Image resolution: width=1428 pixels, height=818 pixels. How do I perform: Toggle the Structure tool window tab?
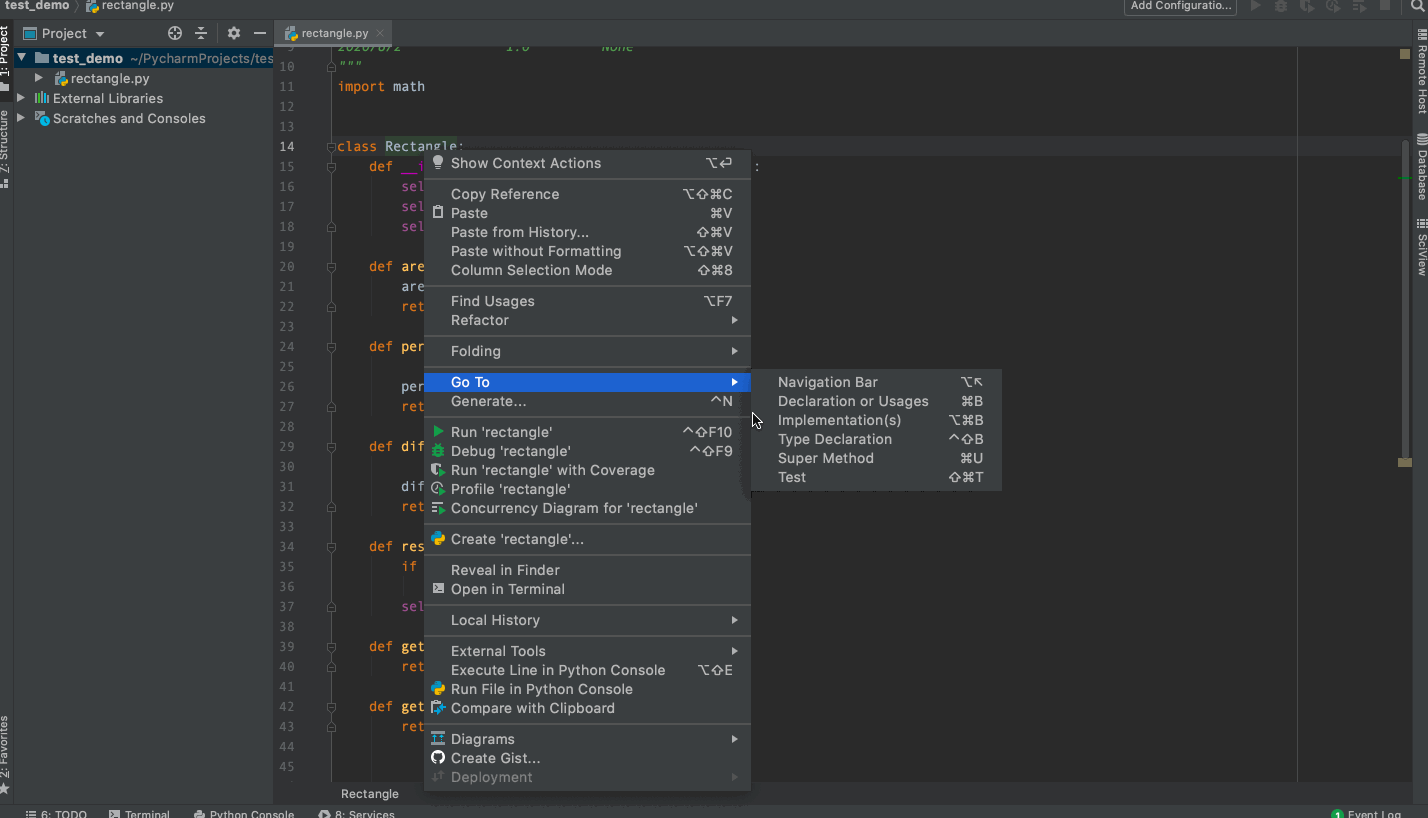[x=6, y=149]
